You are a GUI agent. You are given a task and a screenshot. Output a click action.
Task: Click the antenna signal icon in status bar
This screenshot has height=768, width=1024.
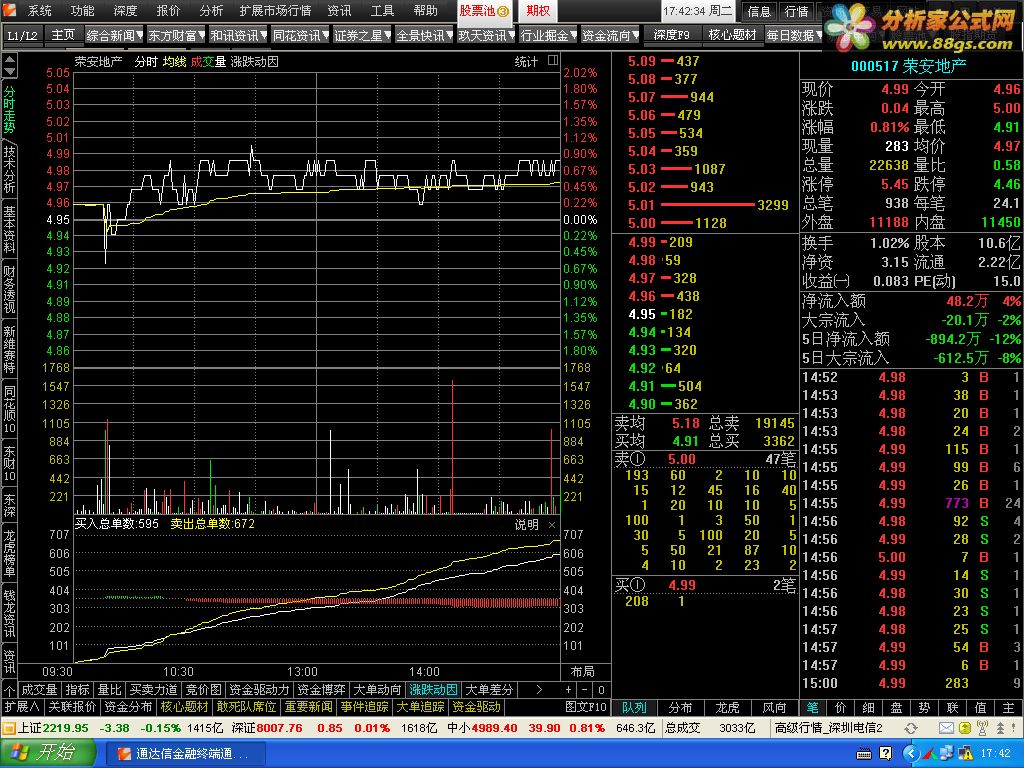pos(982,728)
